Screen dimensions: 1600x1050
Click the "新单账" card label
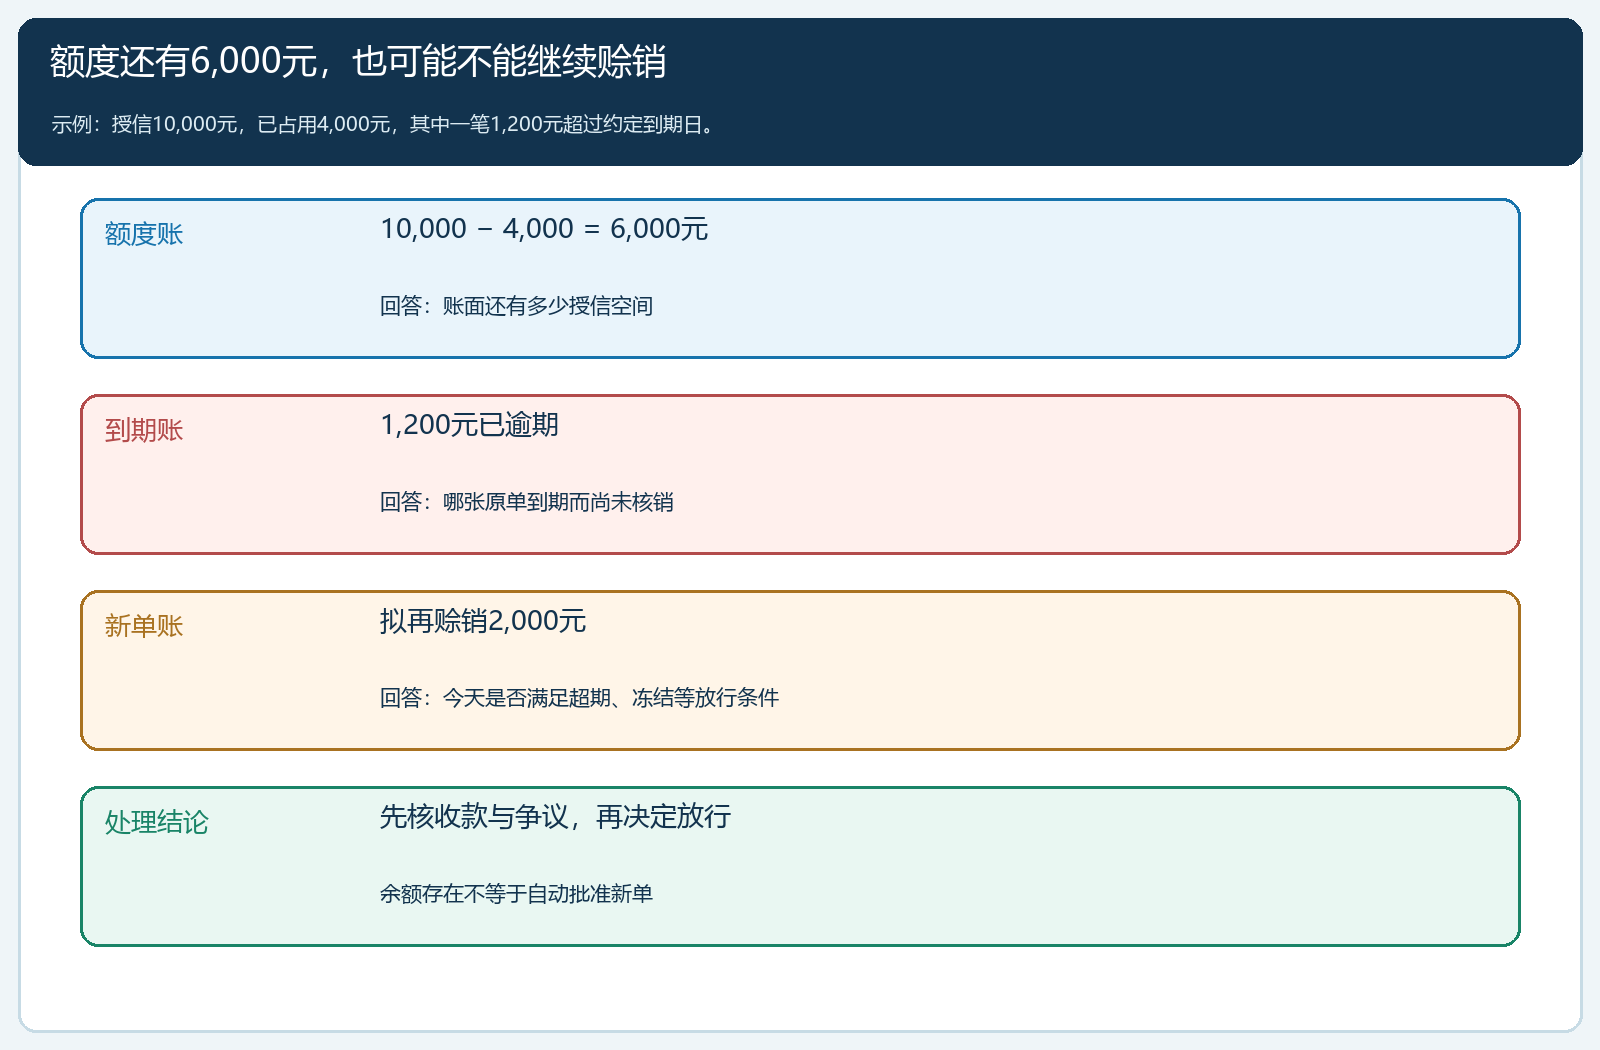pos(144,626)
